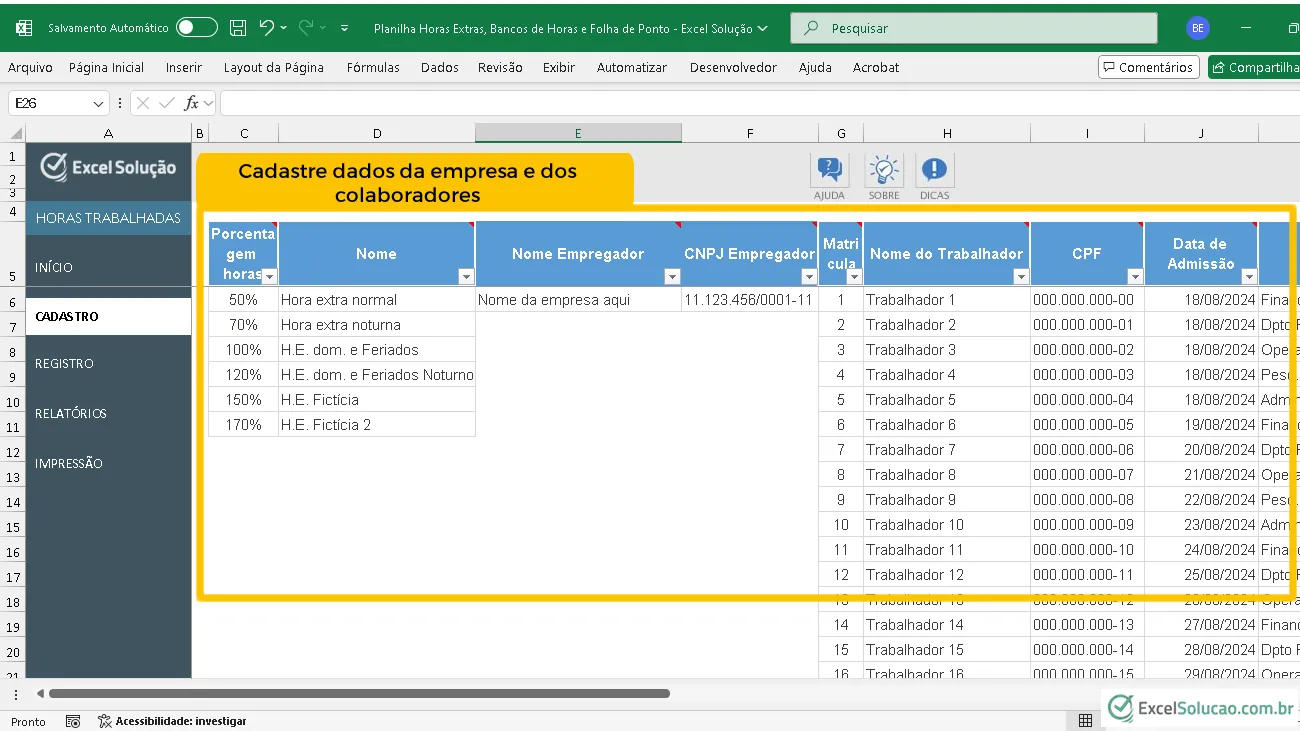The height and width of the screenshot is (731, 1300).
Task: Click the insert function fx icon
Action: pyautogui.click(x=192, y=103)
